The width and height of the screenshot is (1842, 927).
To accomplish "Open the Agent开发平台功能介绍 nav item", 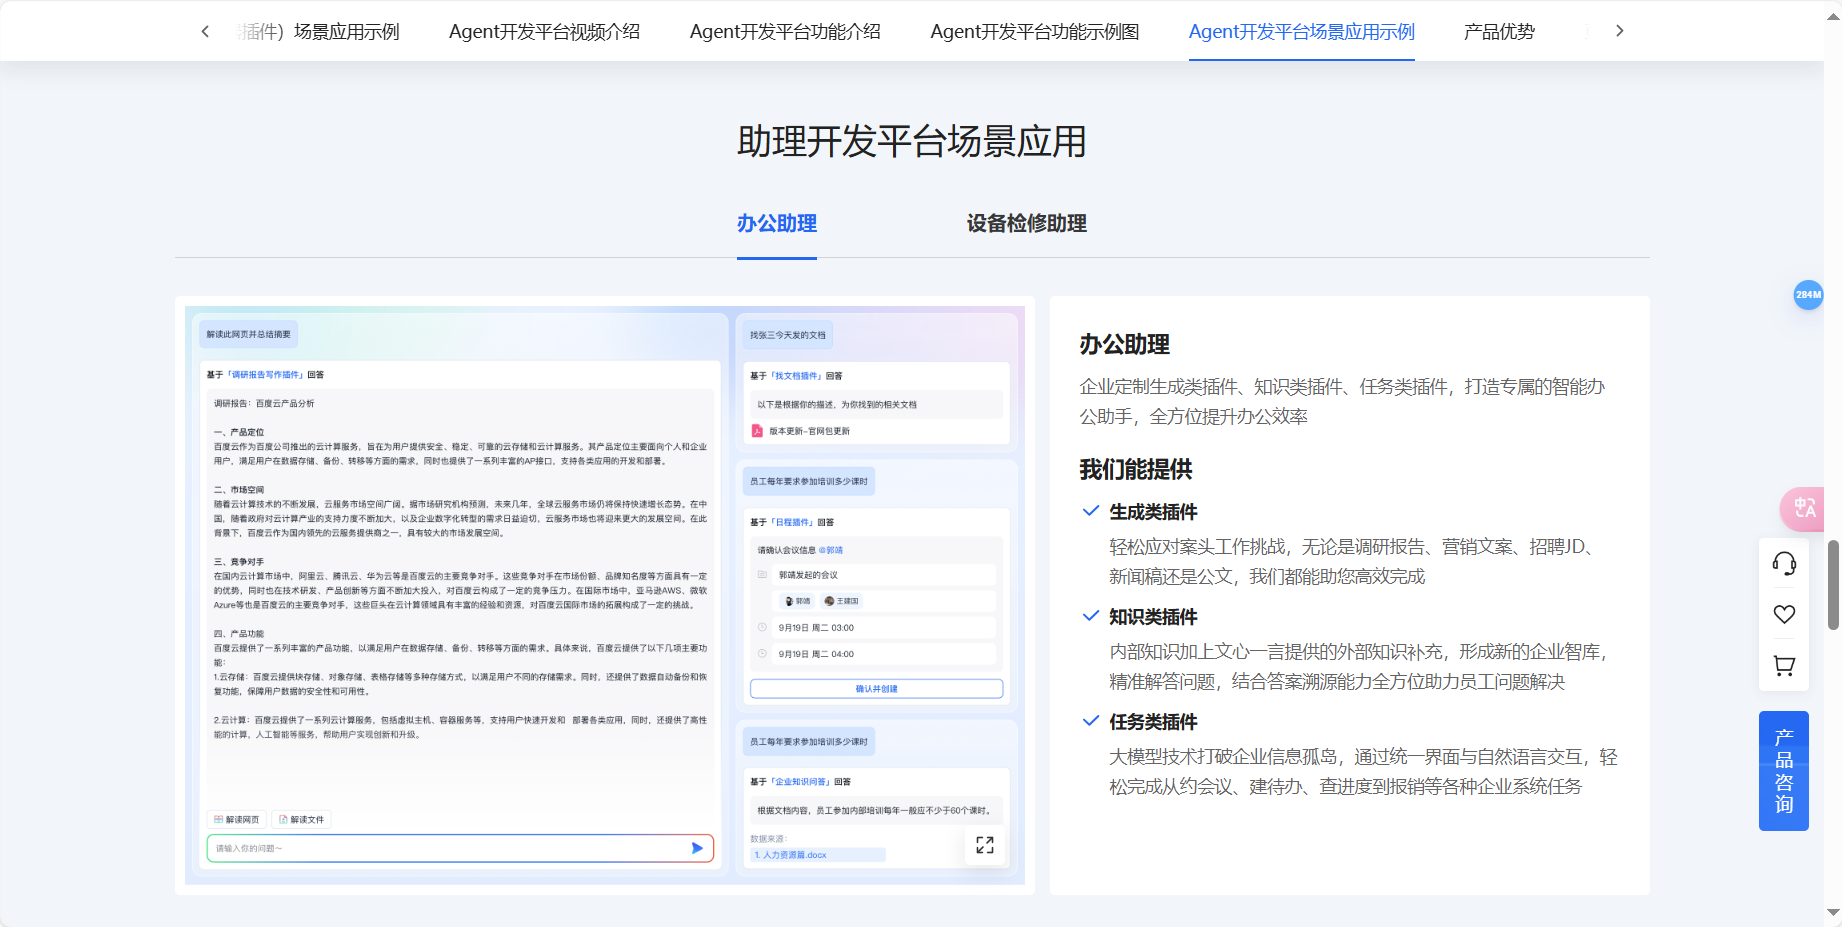I will coord(784,31).
